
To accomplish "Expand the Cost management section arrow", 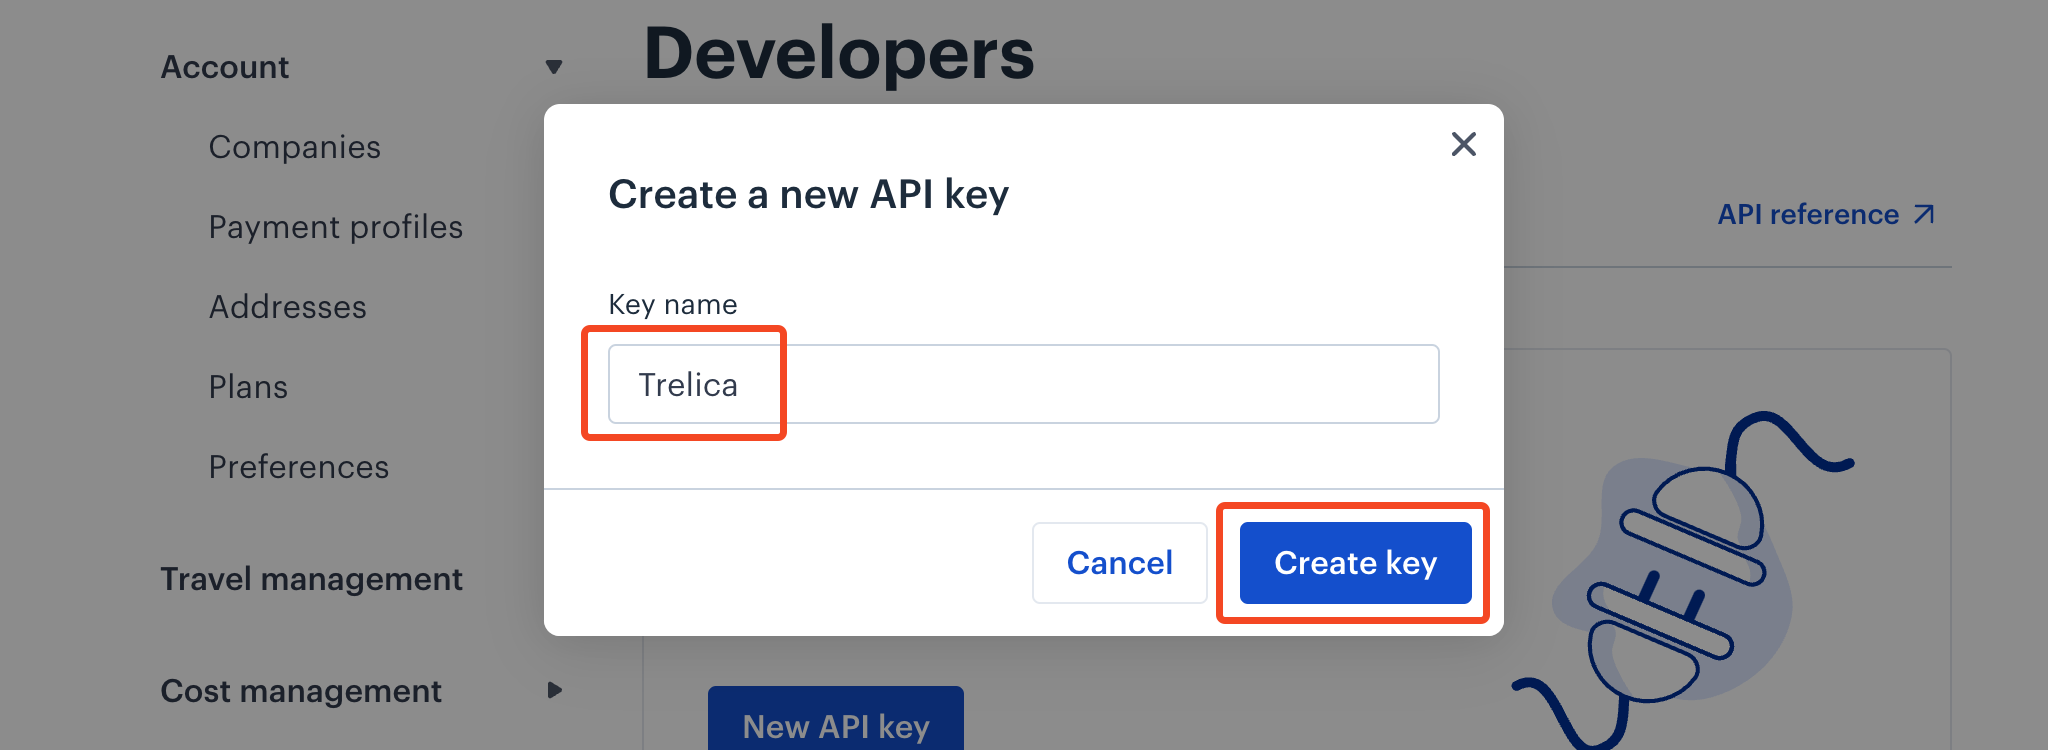I will (x=555, y=690).
